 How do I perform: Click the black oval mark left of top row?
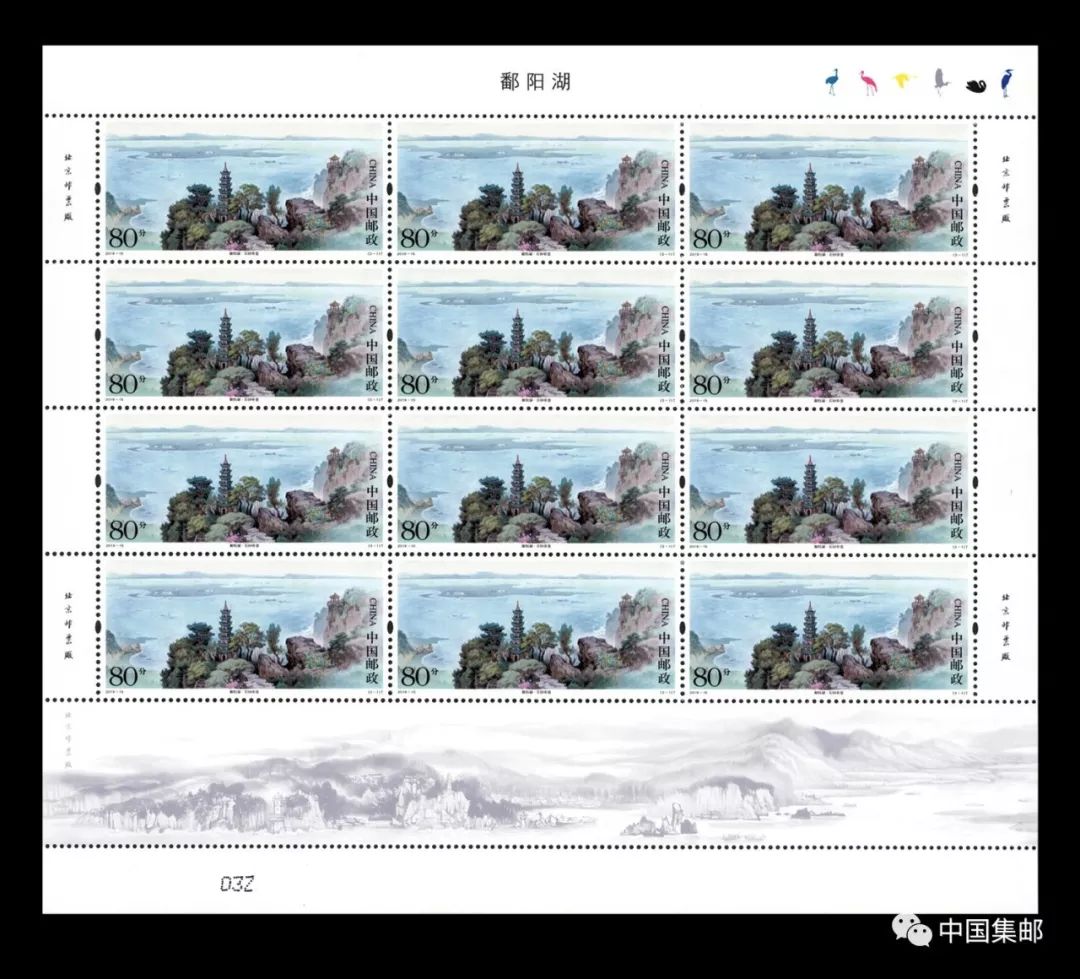point(98,189)
